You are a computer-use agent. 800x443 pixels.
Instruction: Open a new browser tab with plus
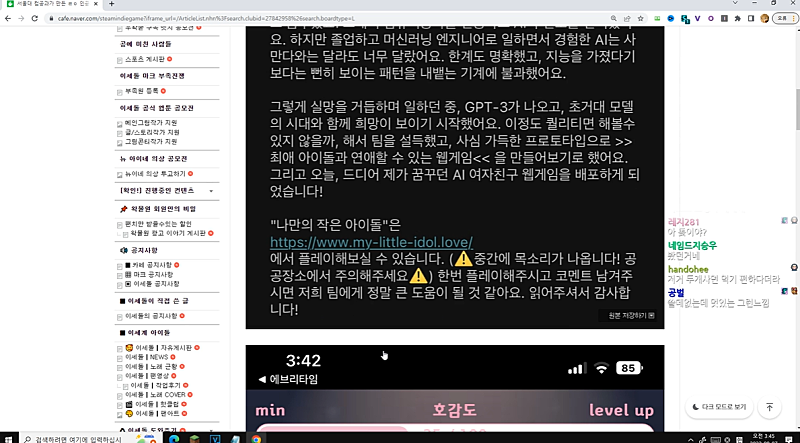coord(111,4)
